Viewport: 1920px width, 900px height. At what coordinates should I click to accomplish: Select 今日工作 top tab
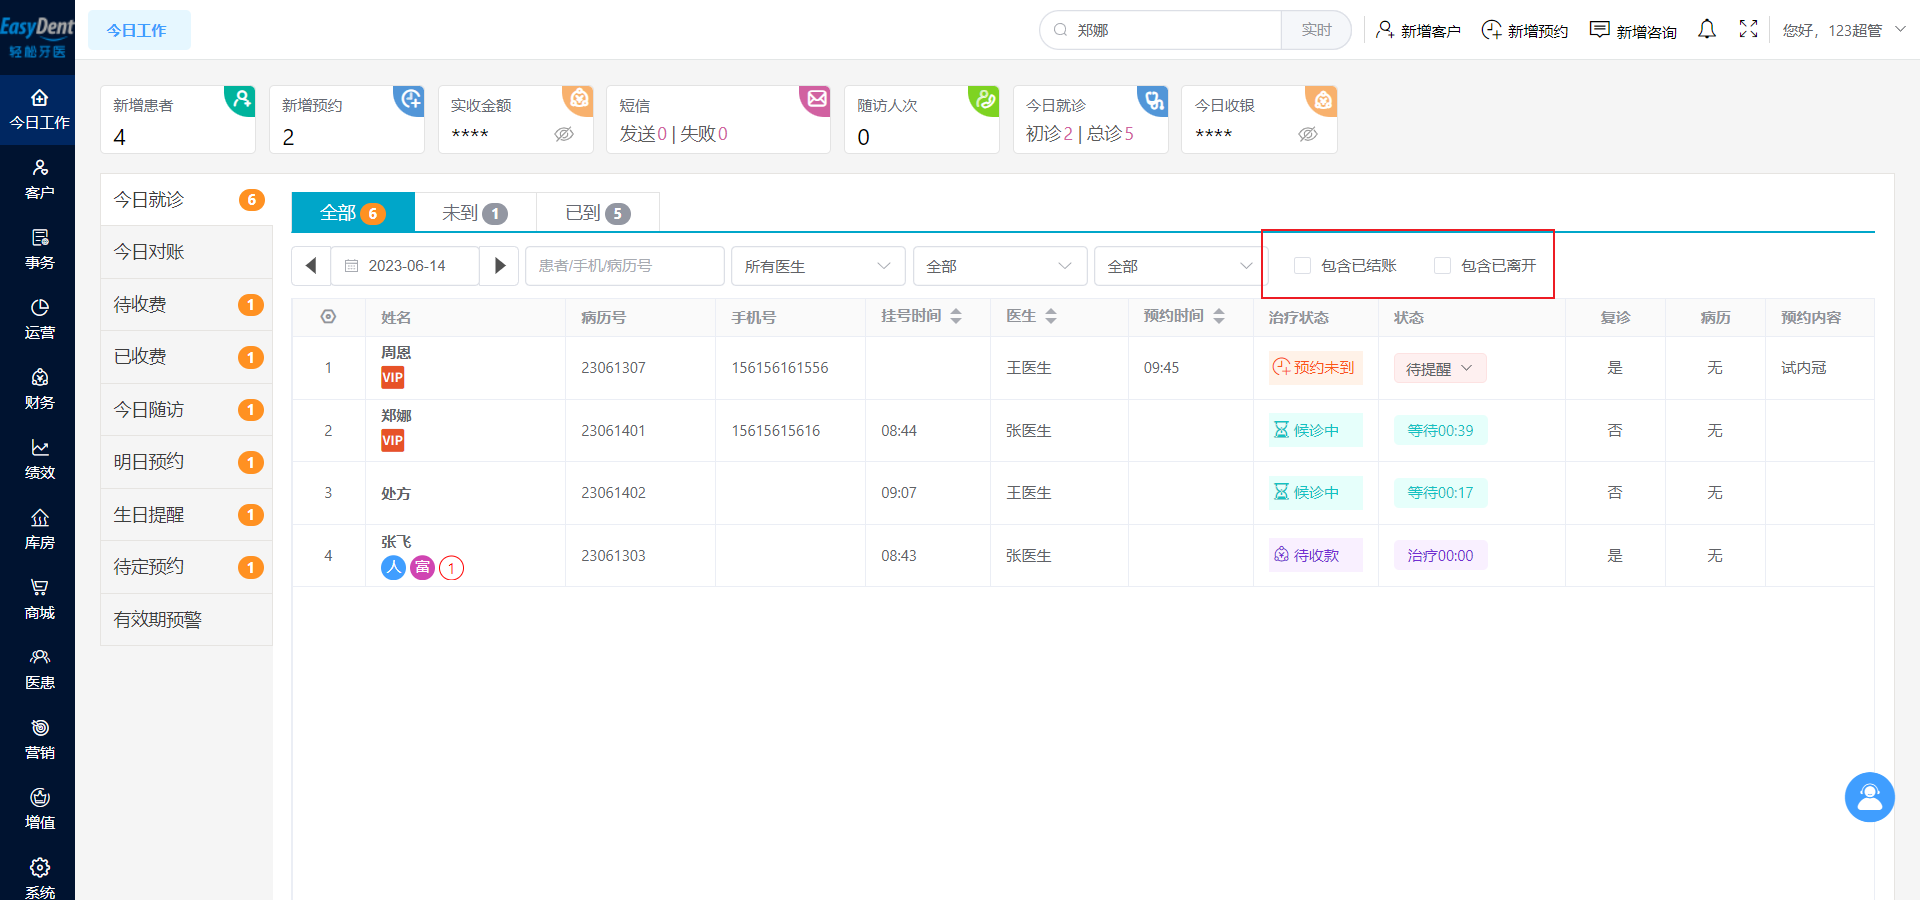tap(138, 30)
